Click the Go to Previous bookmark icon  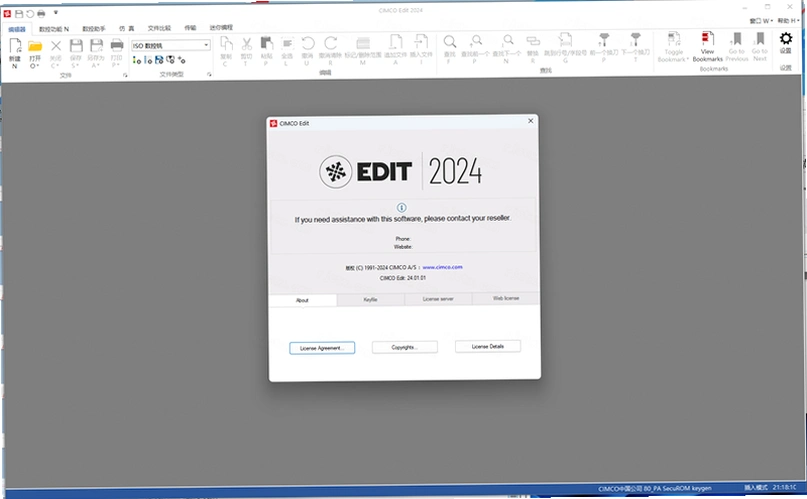737,39
